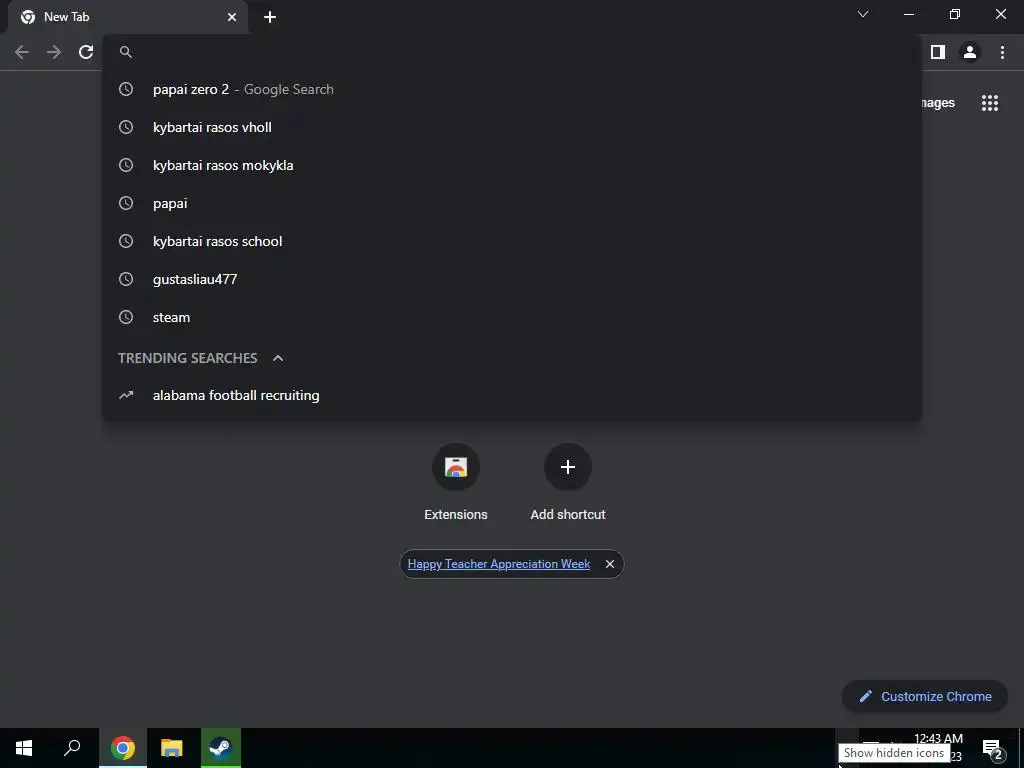This screenshot has height=768, width=1024.
Task: Select suggestion 'kybartai rasos vholl'
Action: click(x=512, y=127)
